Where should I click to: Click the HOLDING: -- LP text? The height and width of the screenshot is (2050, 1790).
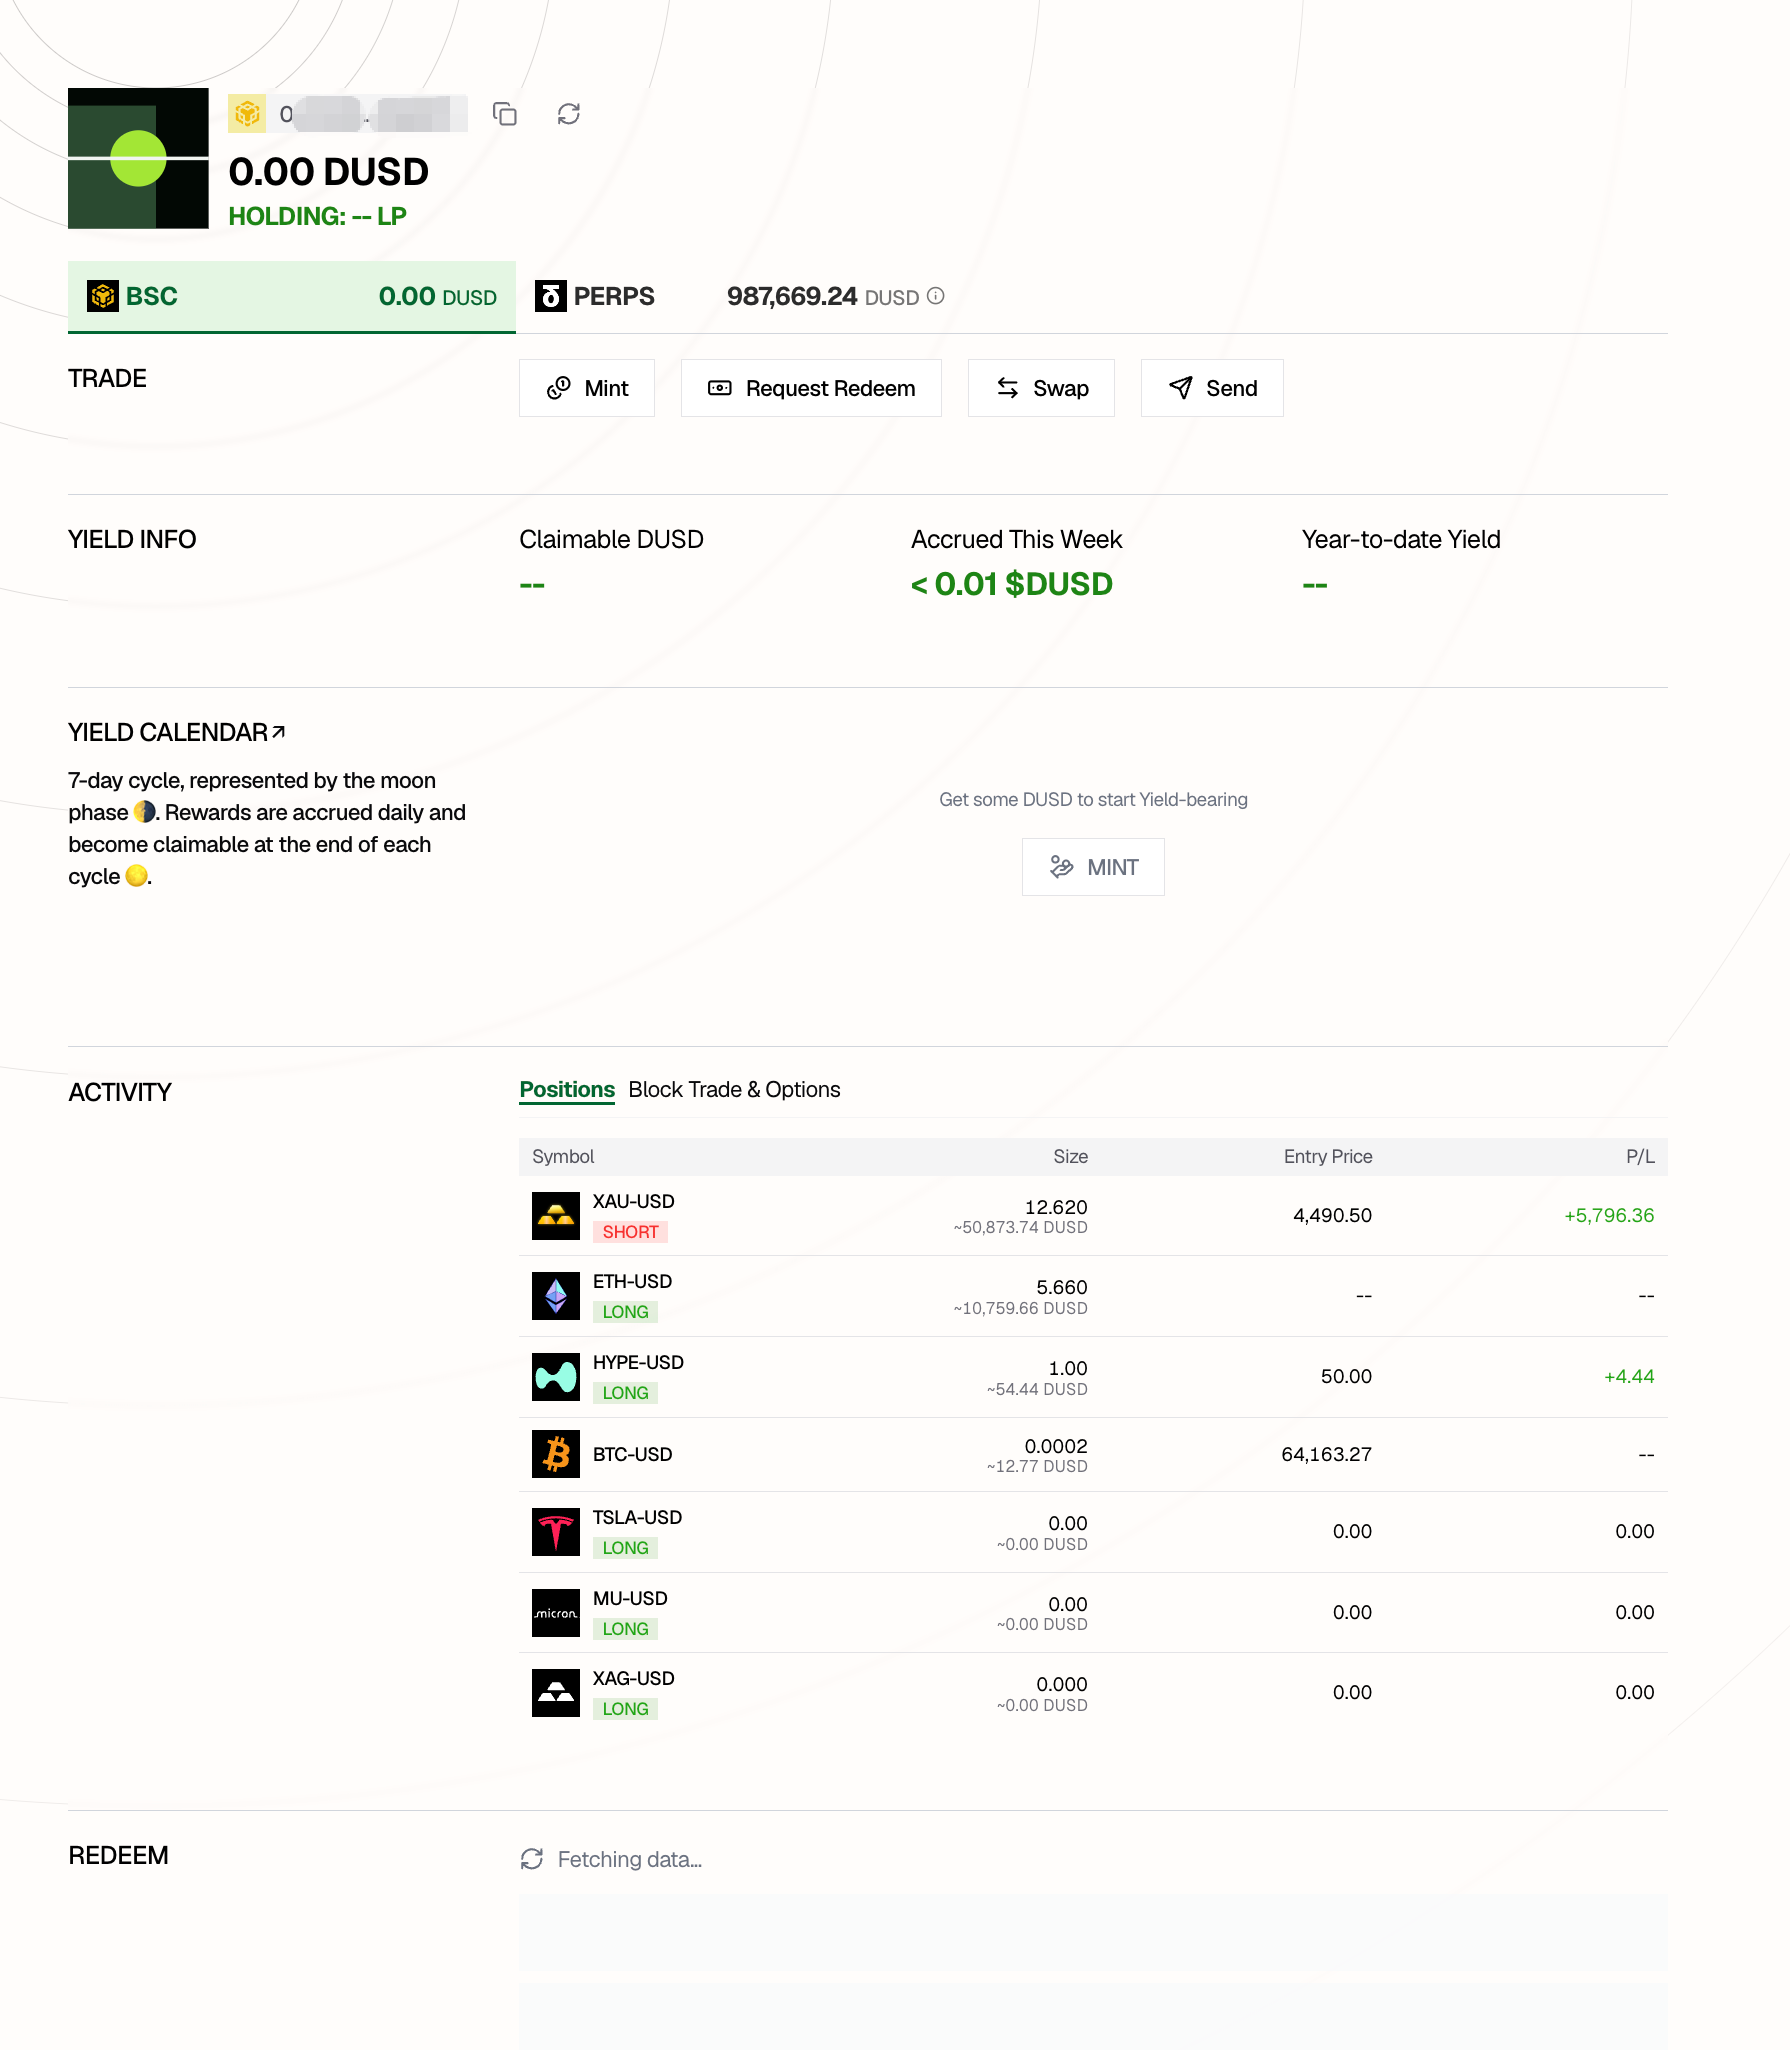[x=317, y=217]
